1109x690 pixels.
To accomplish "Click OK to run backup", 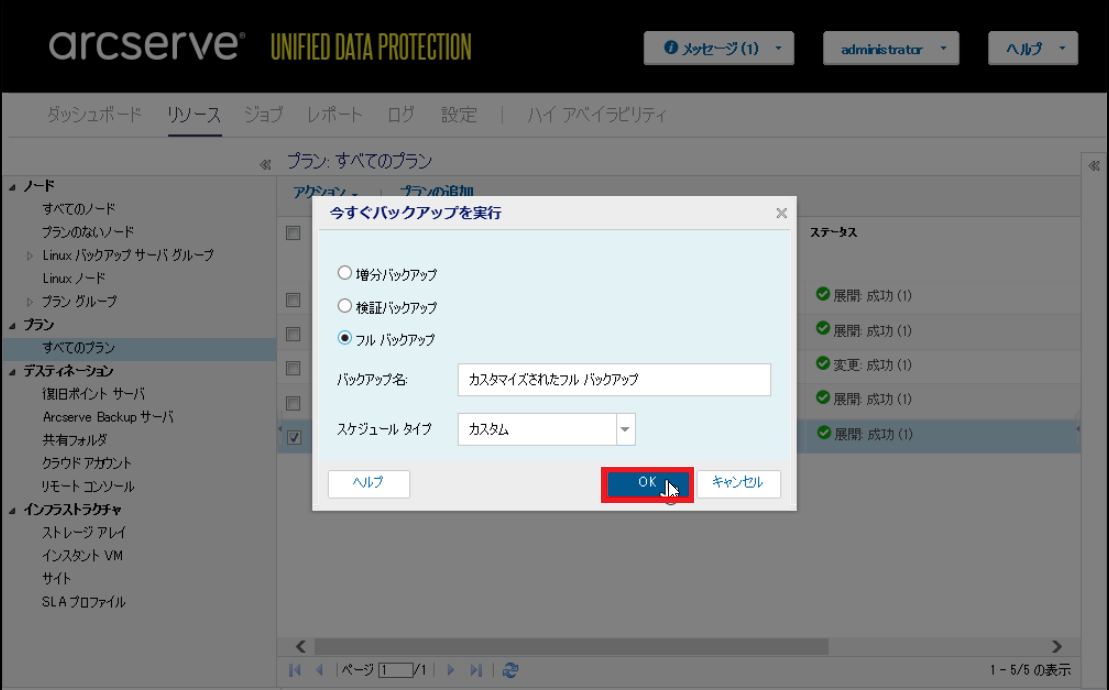I will pyautogui.click(x=647, y=484).
